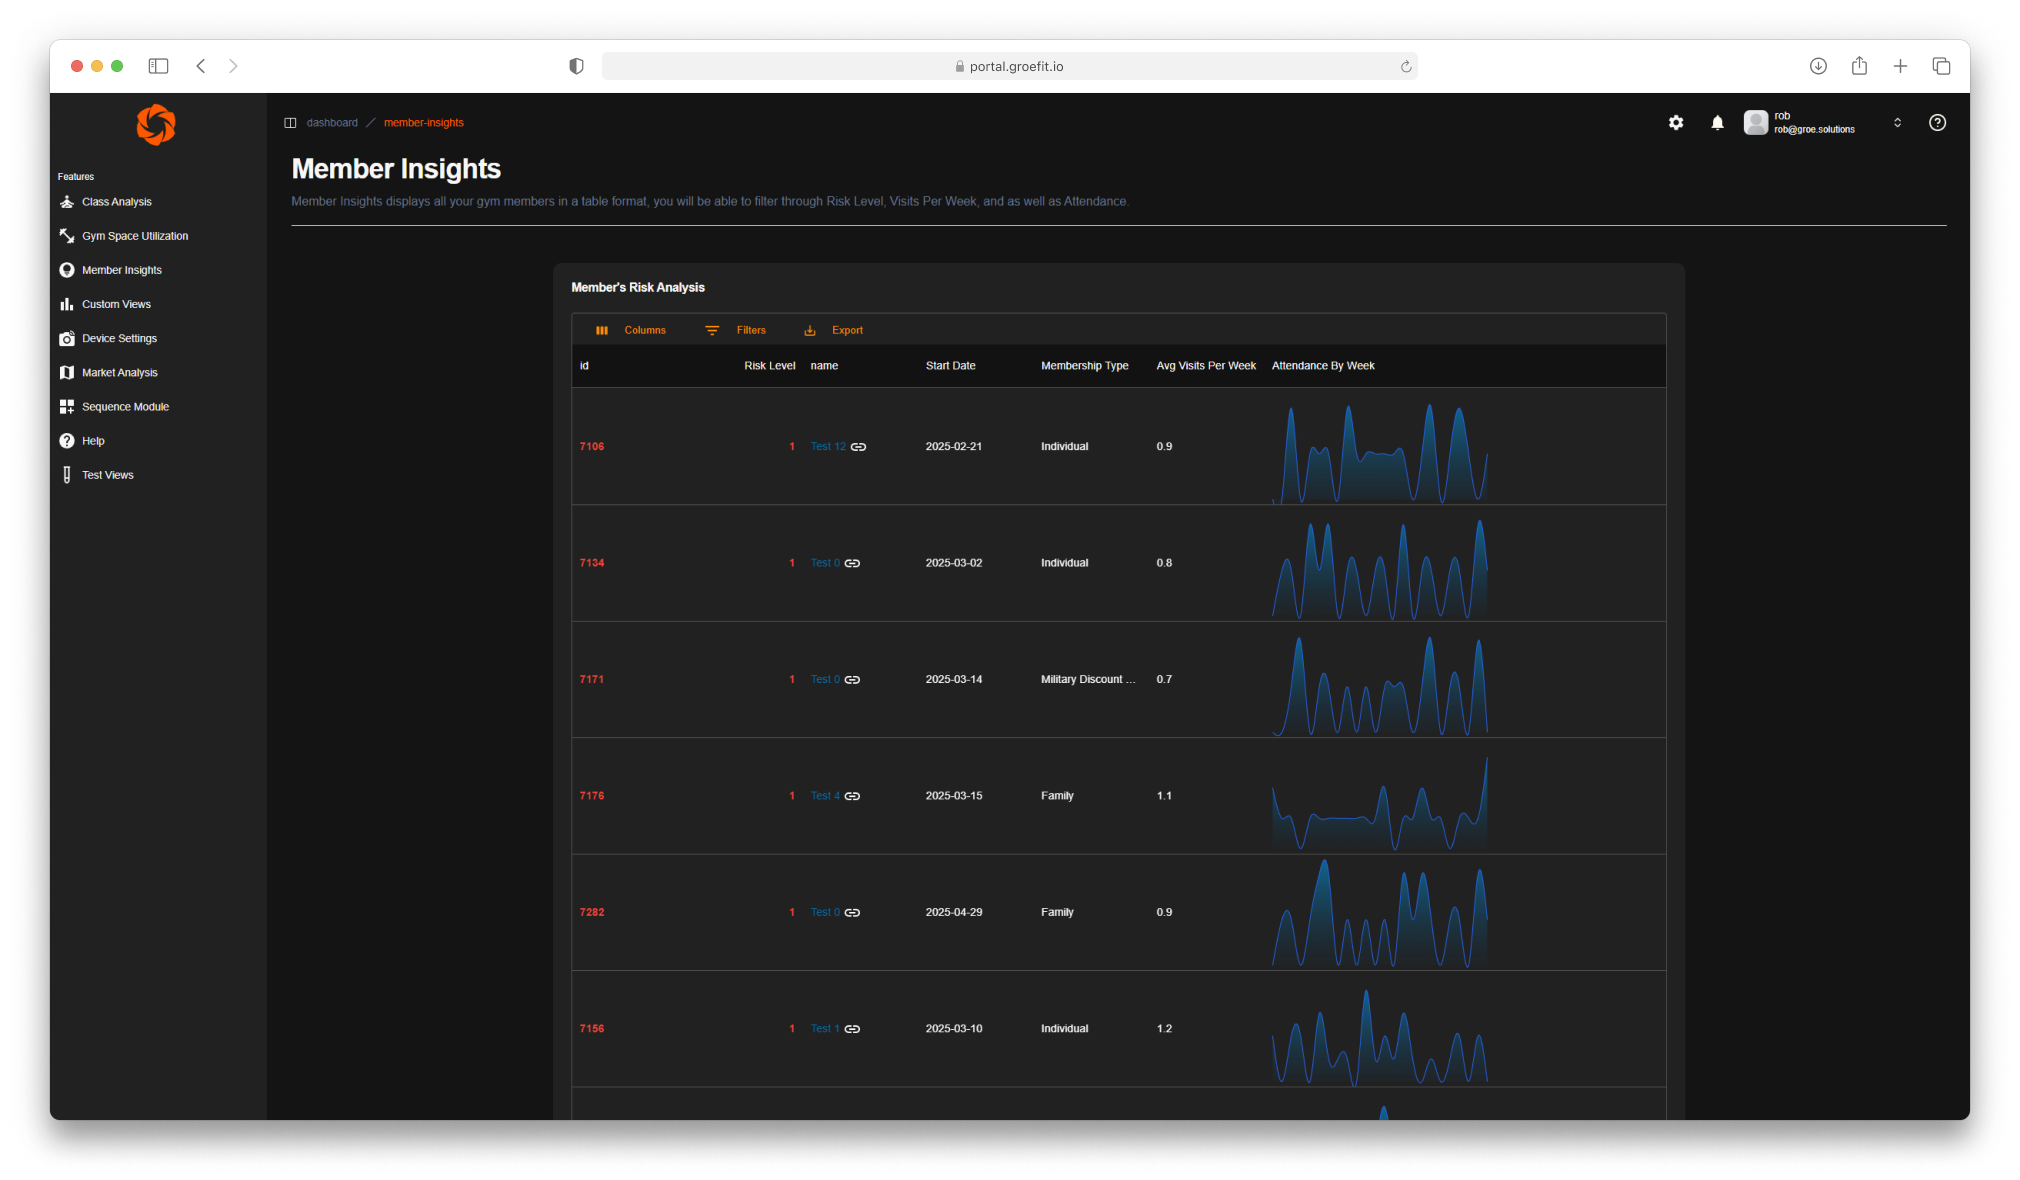Open the Columns selector
Viewport: 2020px width, 1180px height.
tap(631, 330)
